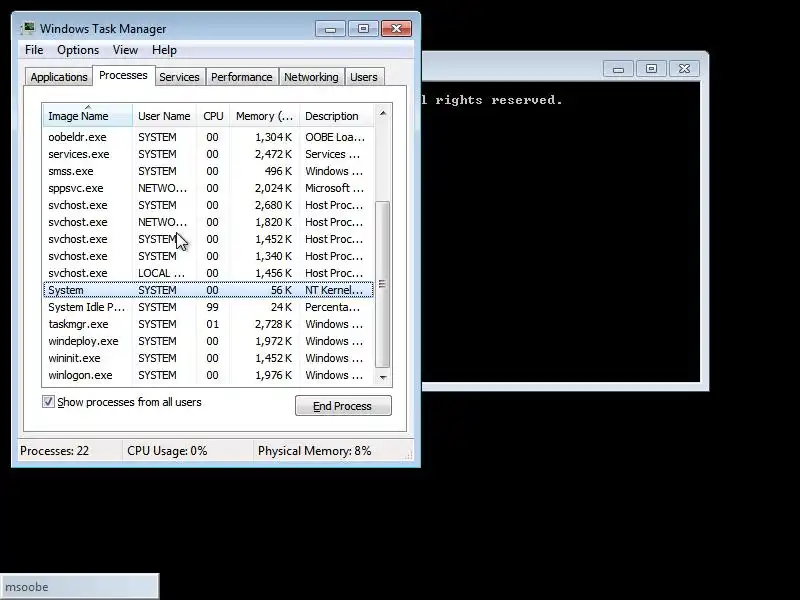Viewport: 800px width, 600px height.
Task: Close the command prompt window
Action: pos(684,69)
